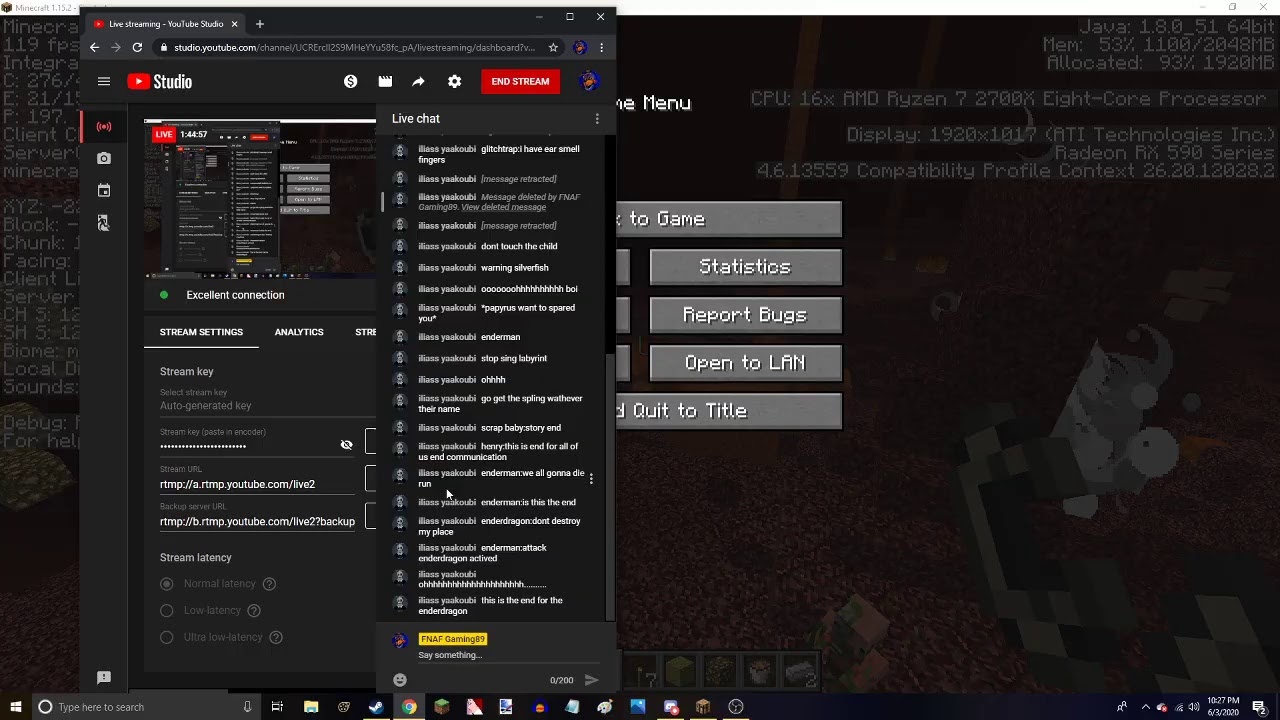The image size is (1280, 720).
Task: Open Chrome three-dot menu
Action: pyautogui.click(x=601, y=47)
